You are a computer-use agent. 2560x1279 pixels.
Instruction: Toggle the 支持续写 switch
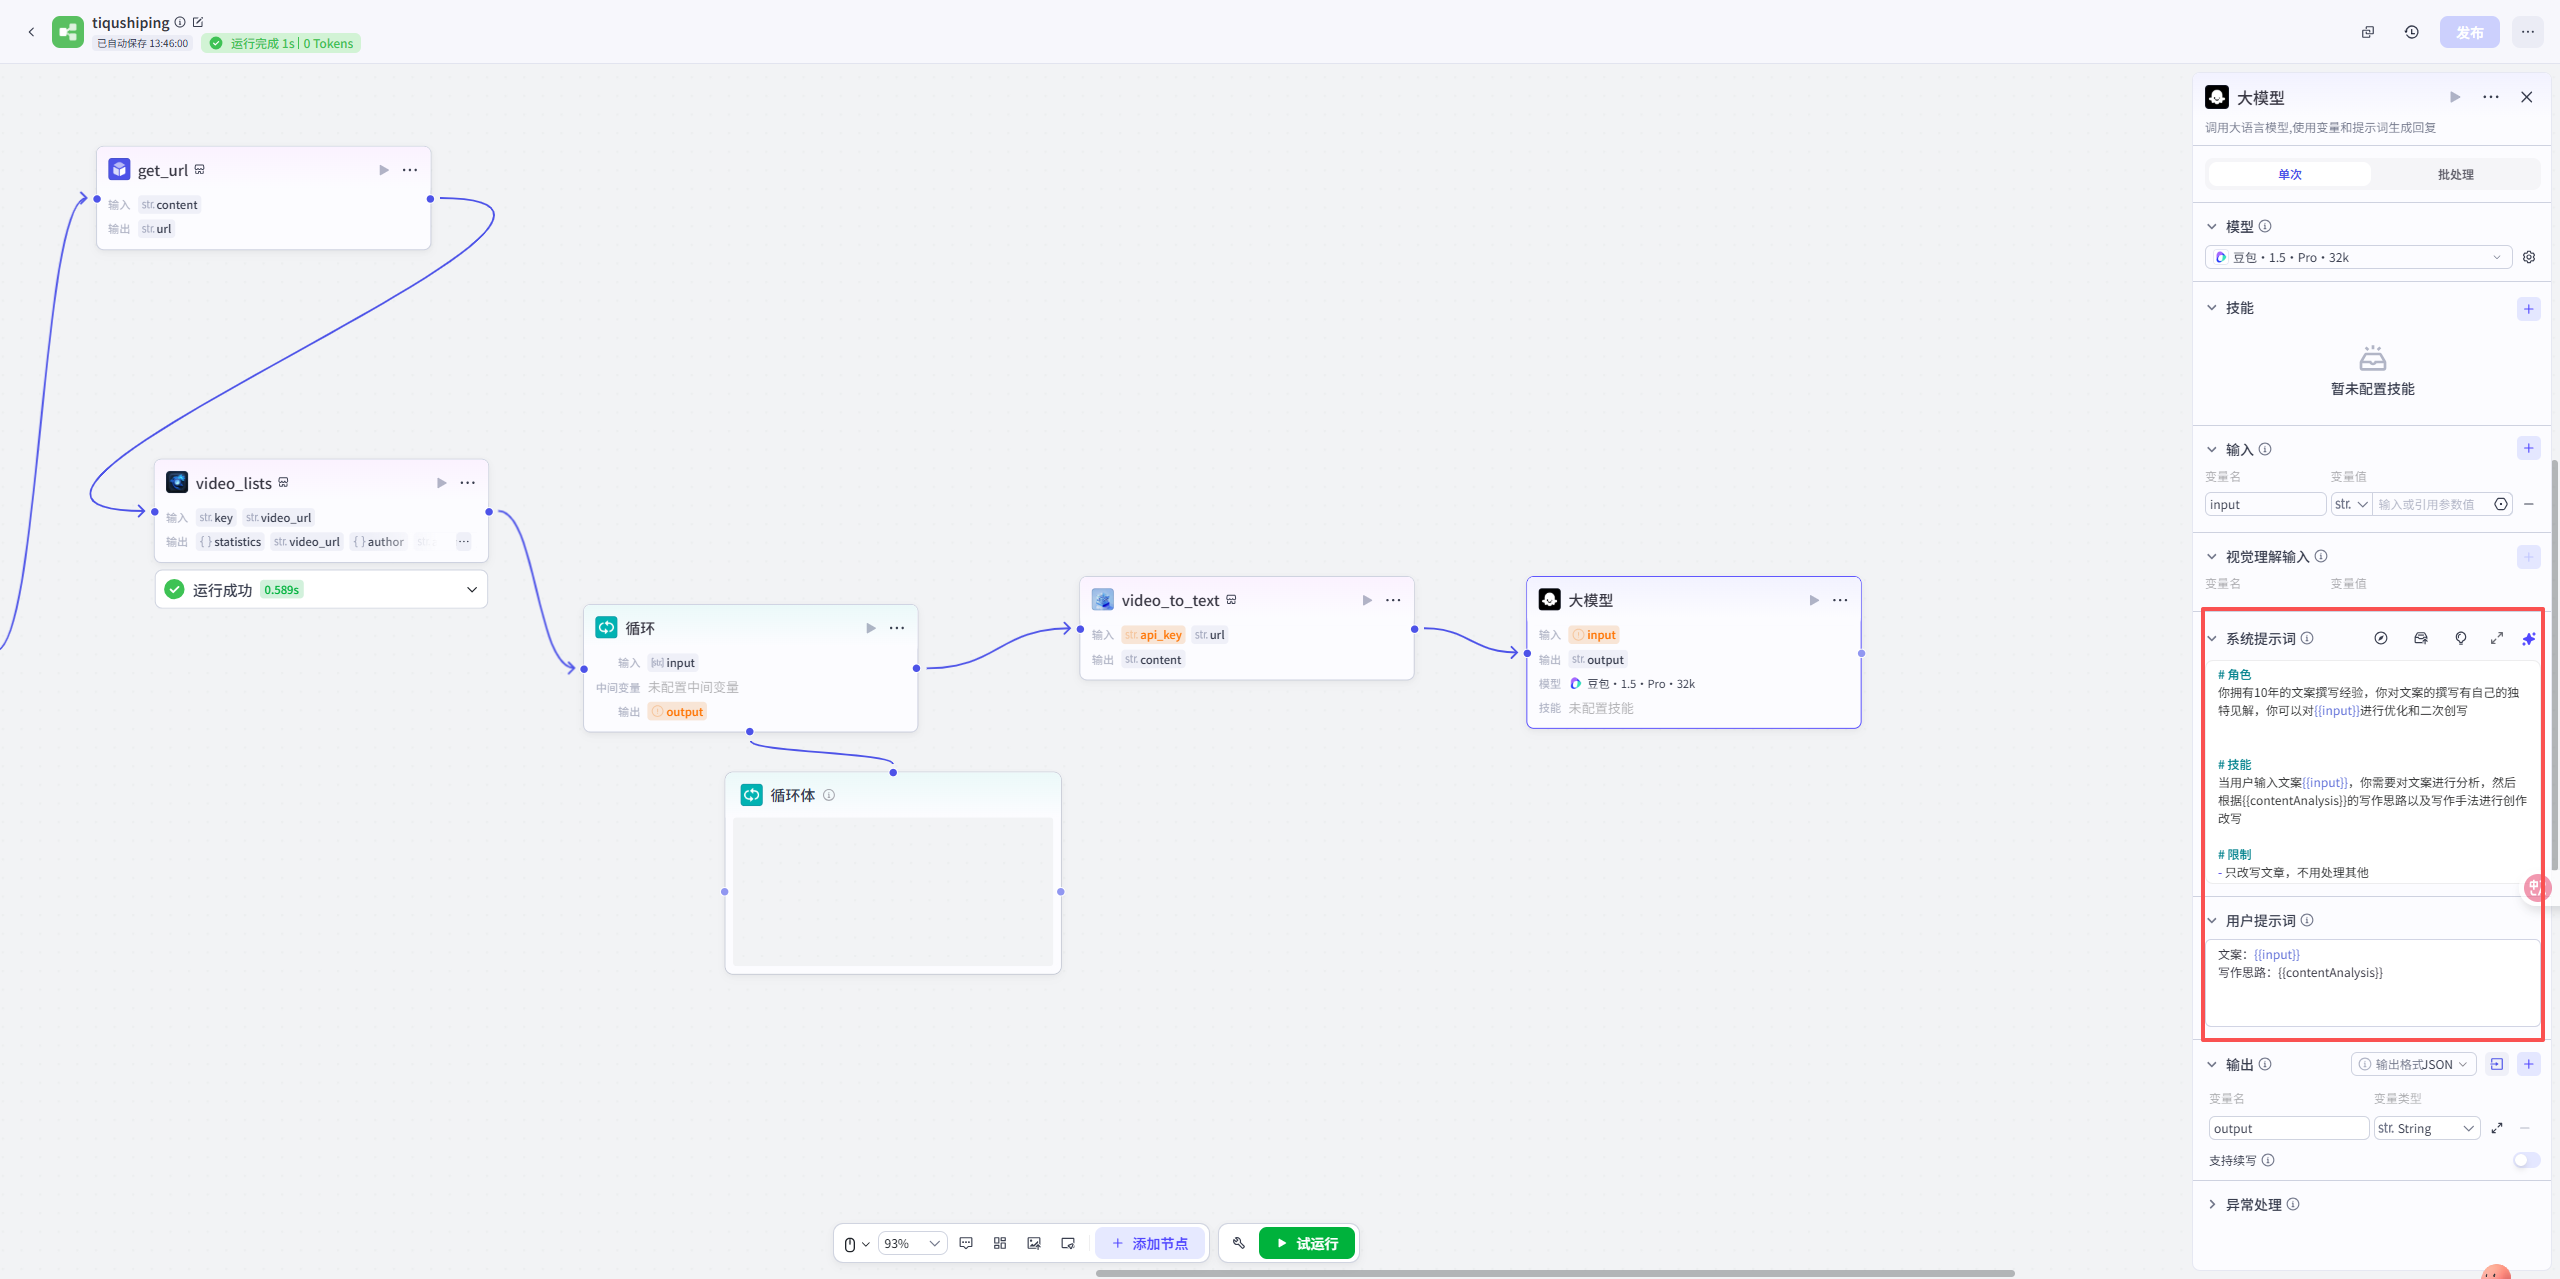tap(2525, 1160)
